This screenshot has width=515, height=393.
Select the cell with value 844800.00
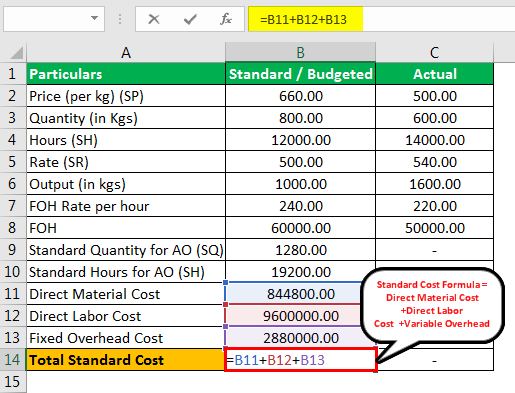pyautogui.click(x=300, y=294)
